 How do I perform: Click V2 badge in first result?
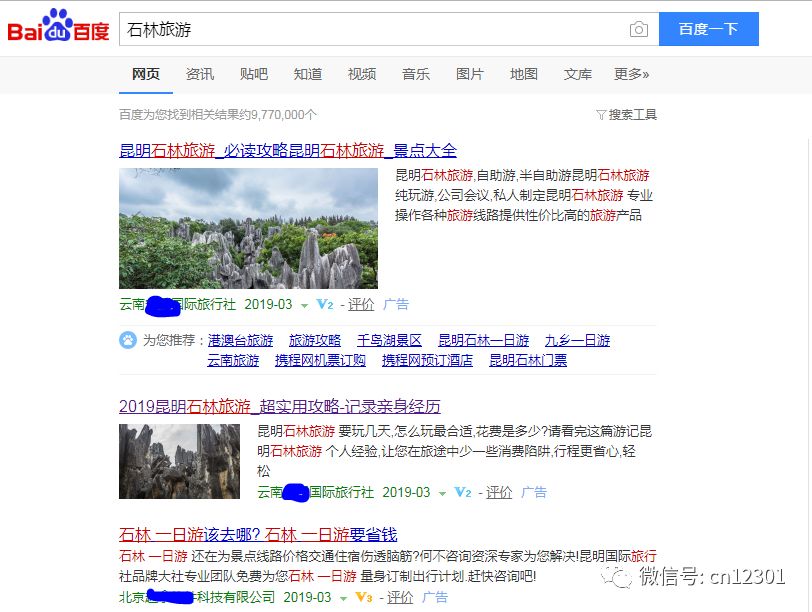(325, 304)
